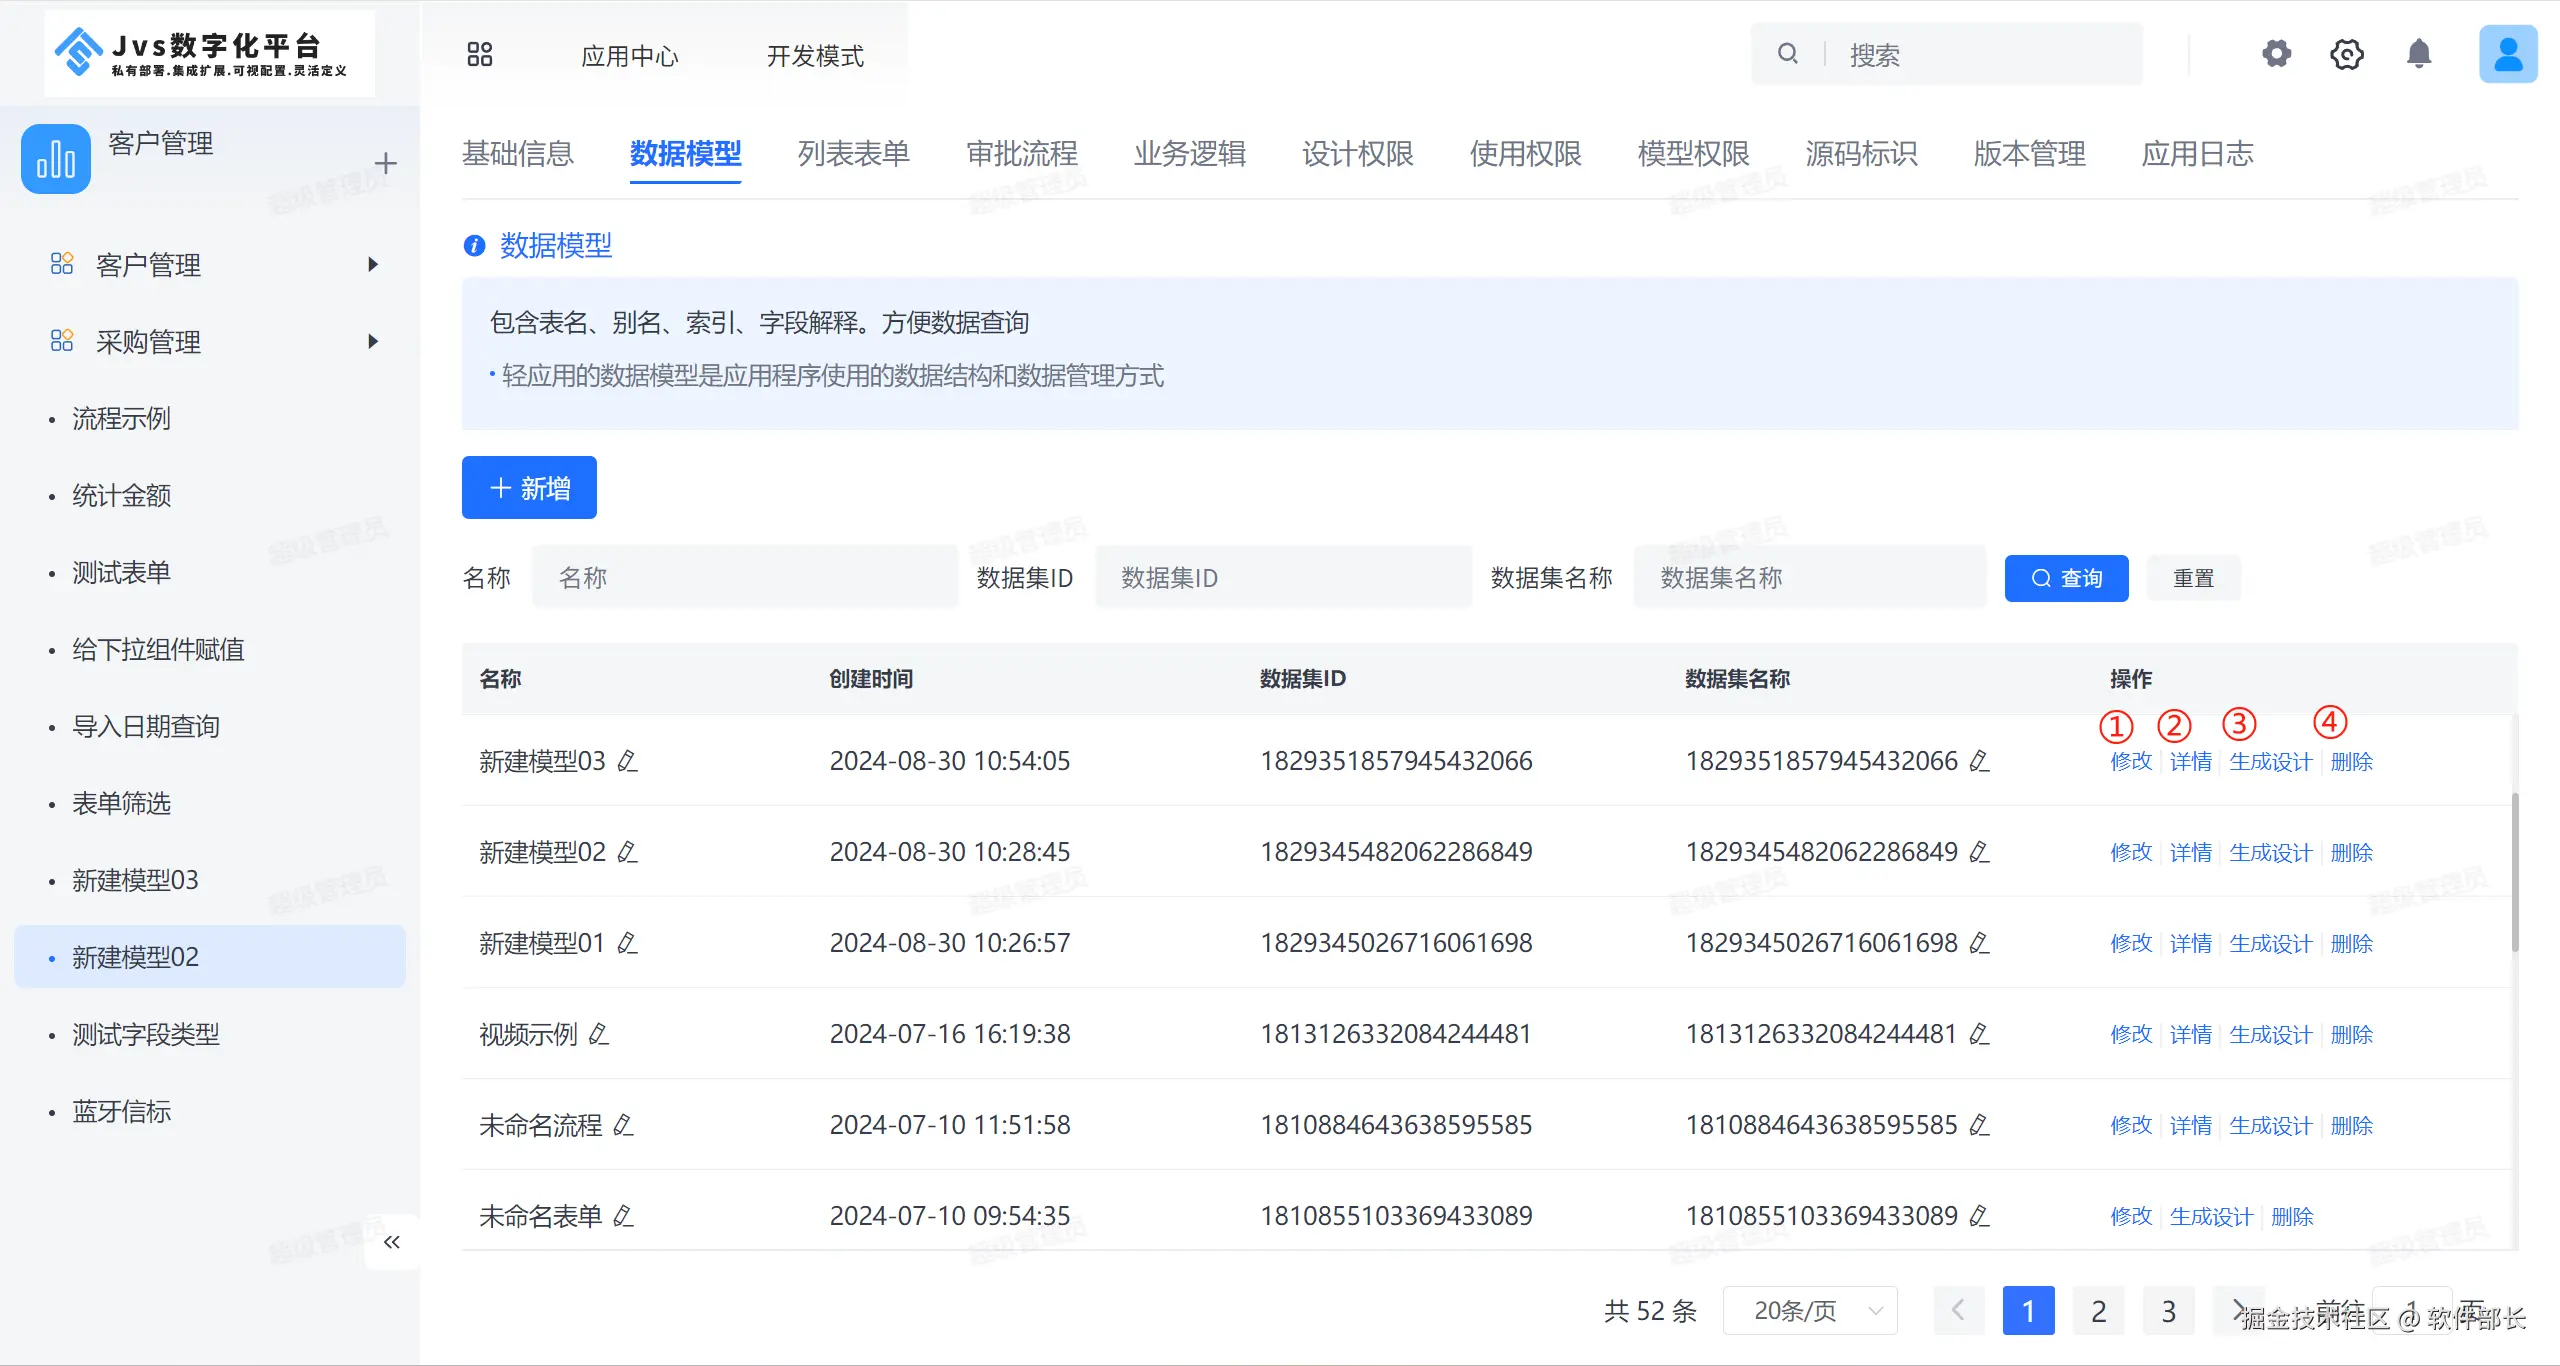This screenshot has width=2560, height=1366.
Task: Open the 审批流程 tab
Action: pyautogui.click(x=1021, y=154)
